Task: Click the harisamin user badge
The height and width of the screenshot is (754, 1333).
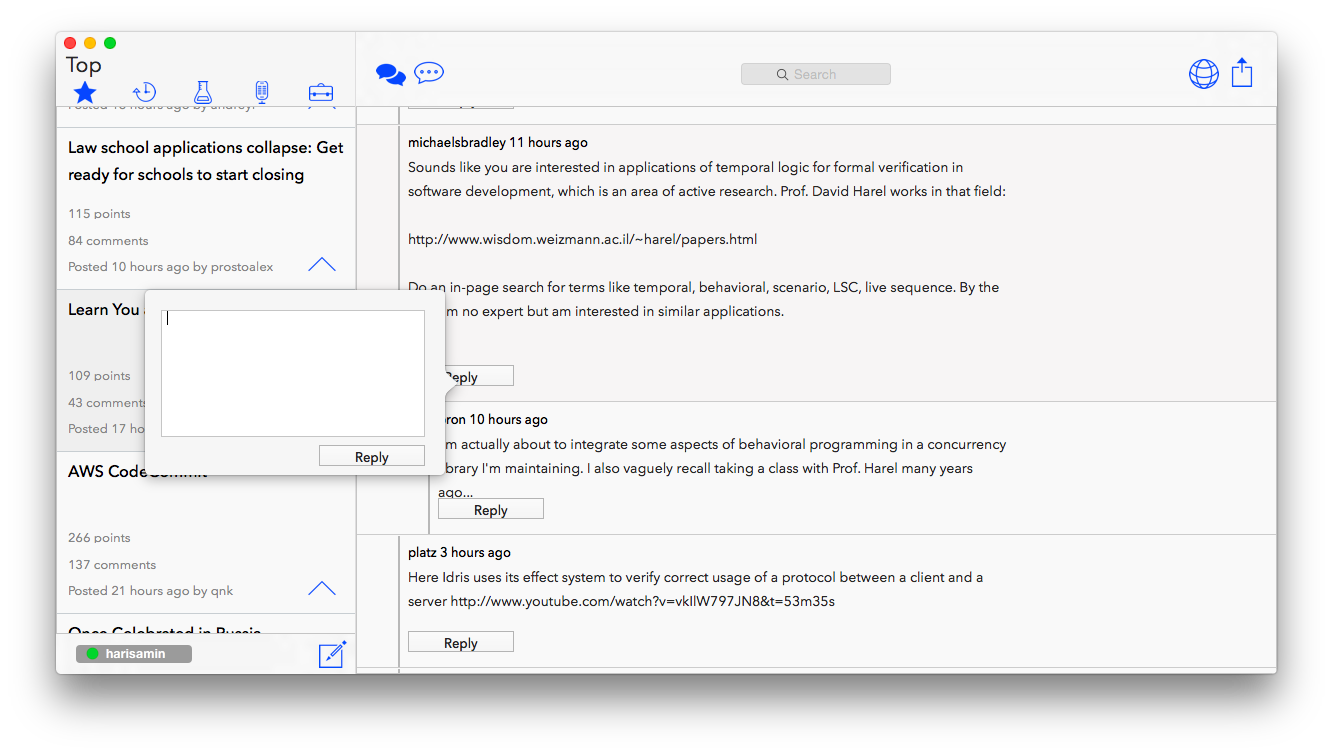Action: pyautogui.click(x=134, y=654)
